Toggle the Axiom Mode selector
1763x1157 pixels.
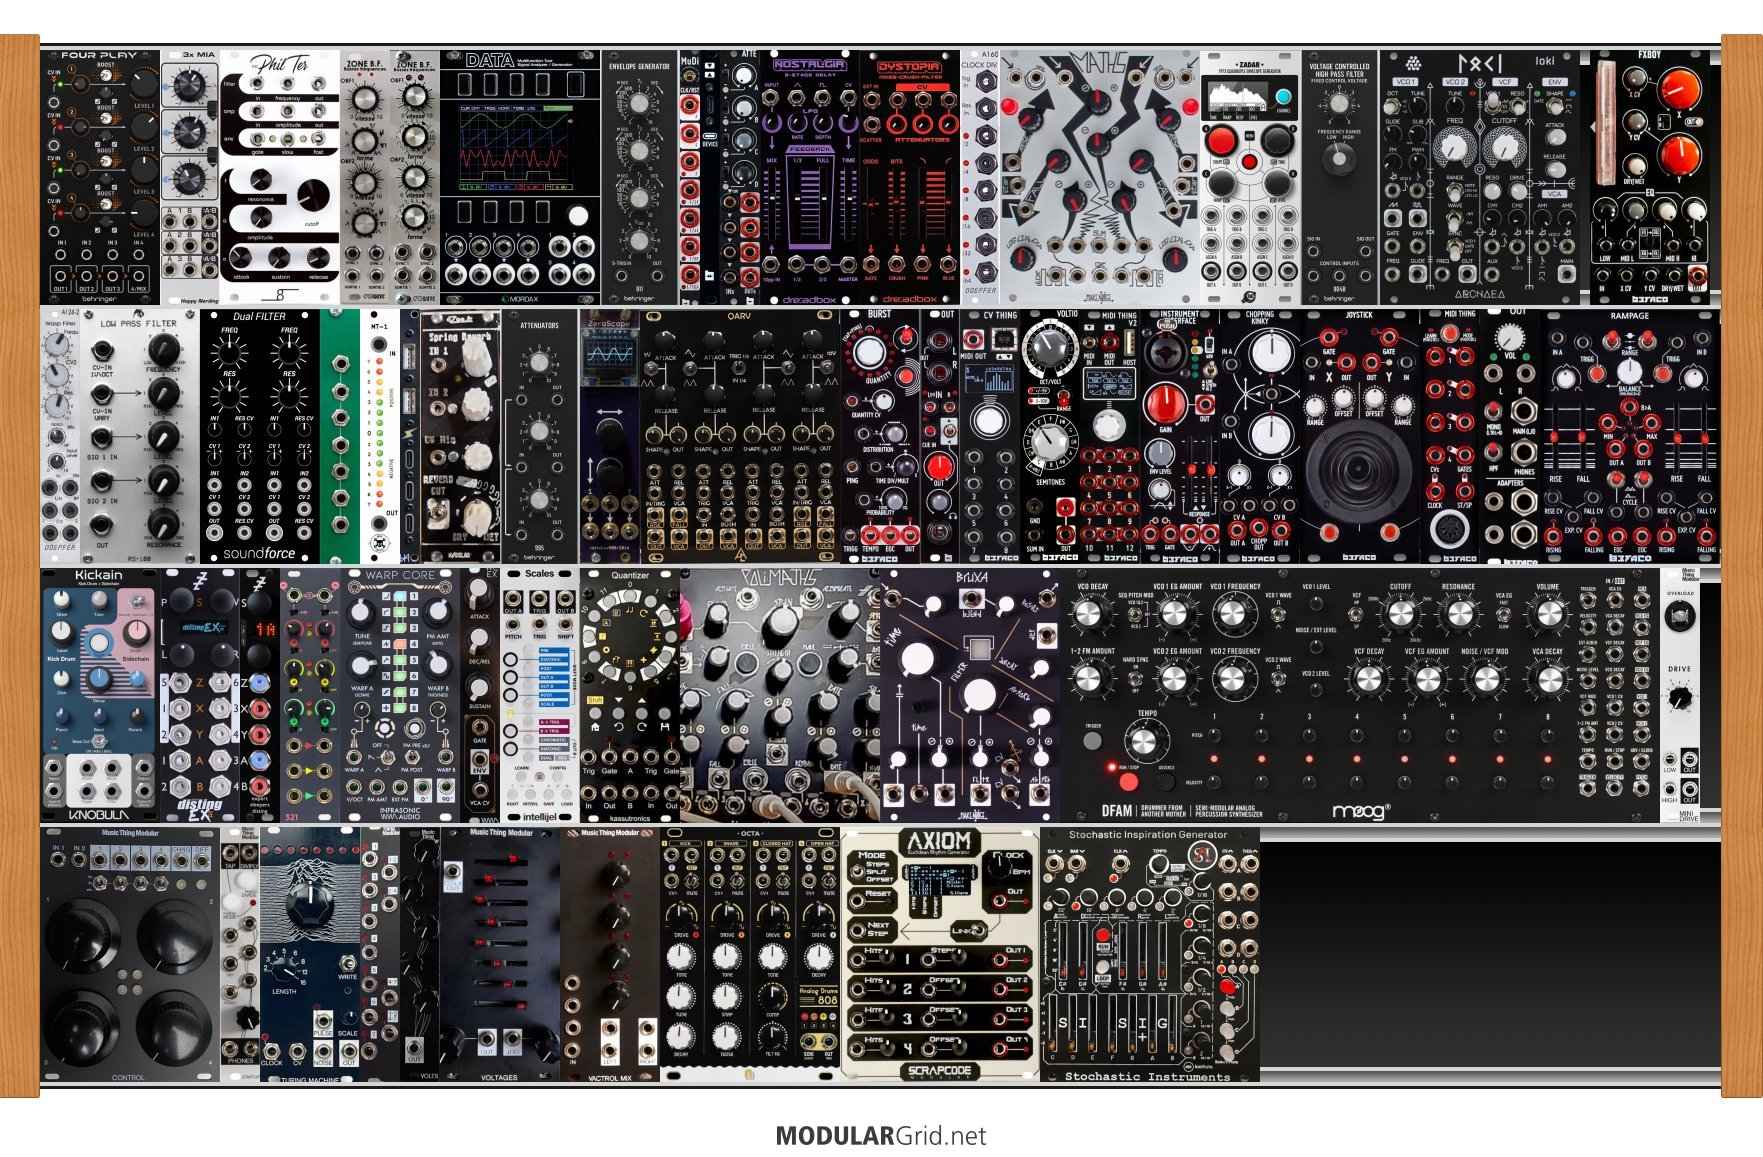pyautogui.click(x=858, y=871)
